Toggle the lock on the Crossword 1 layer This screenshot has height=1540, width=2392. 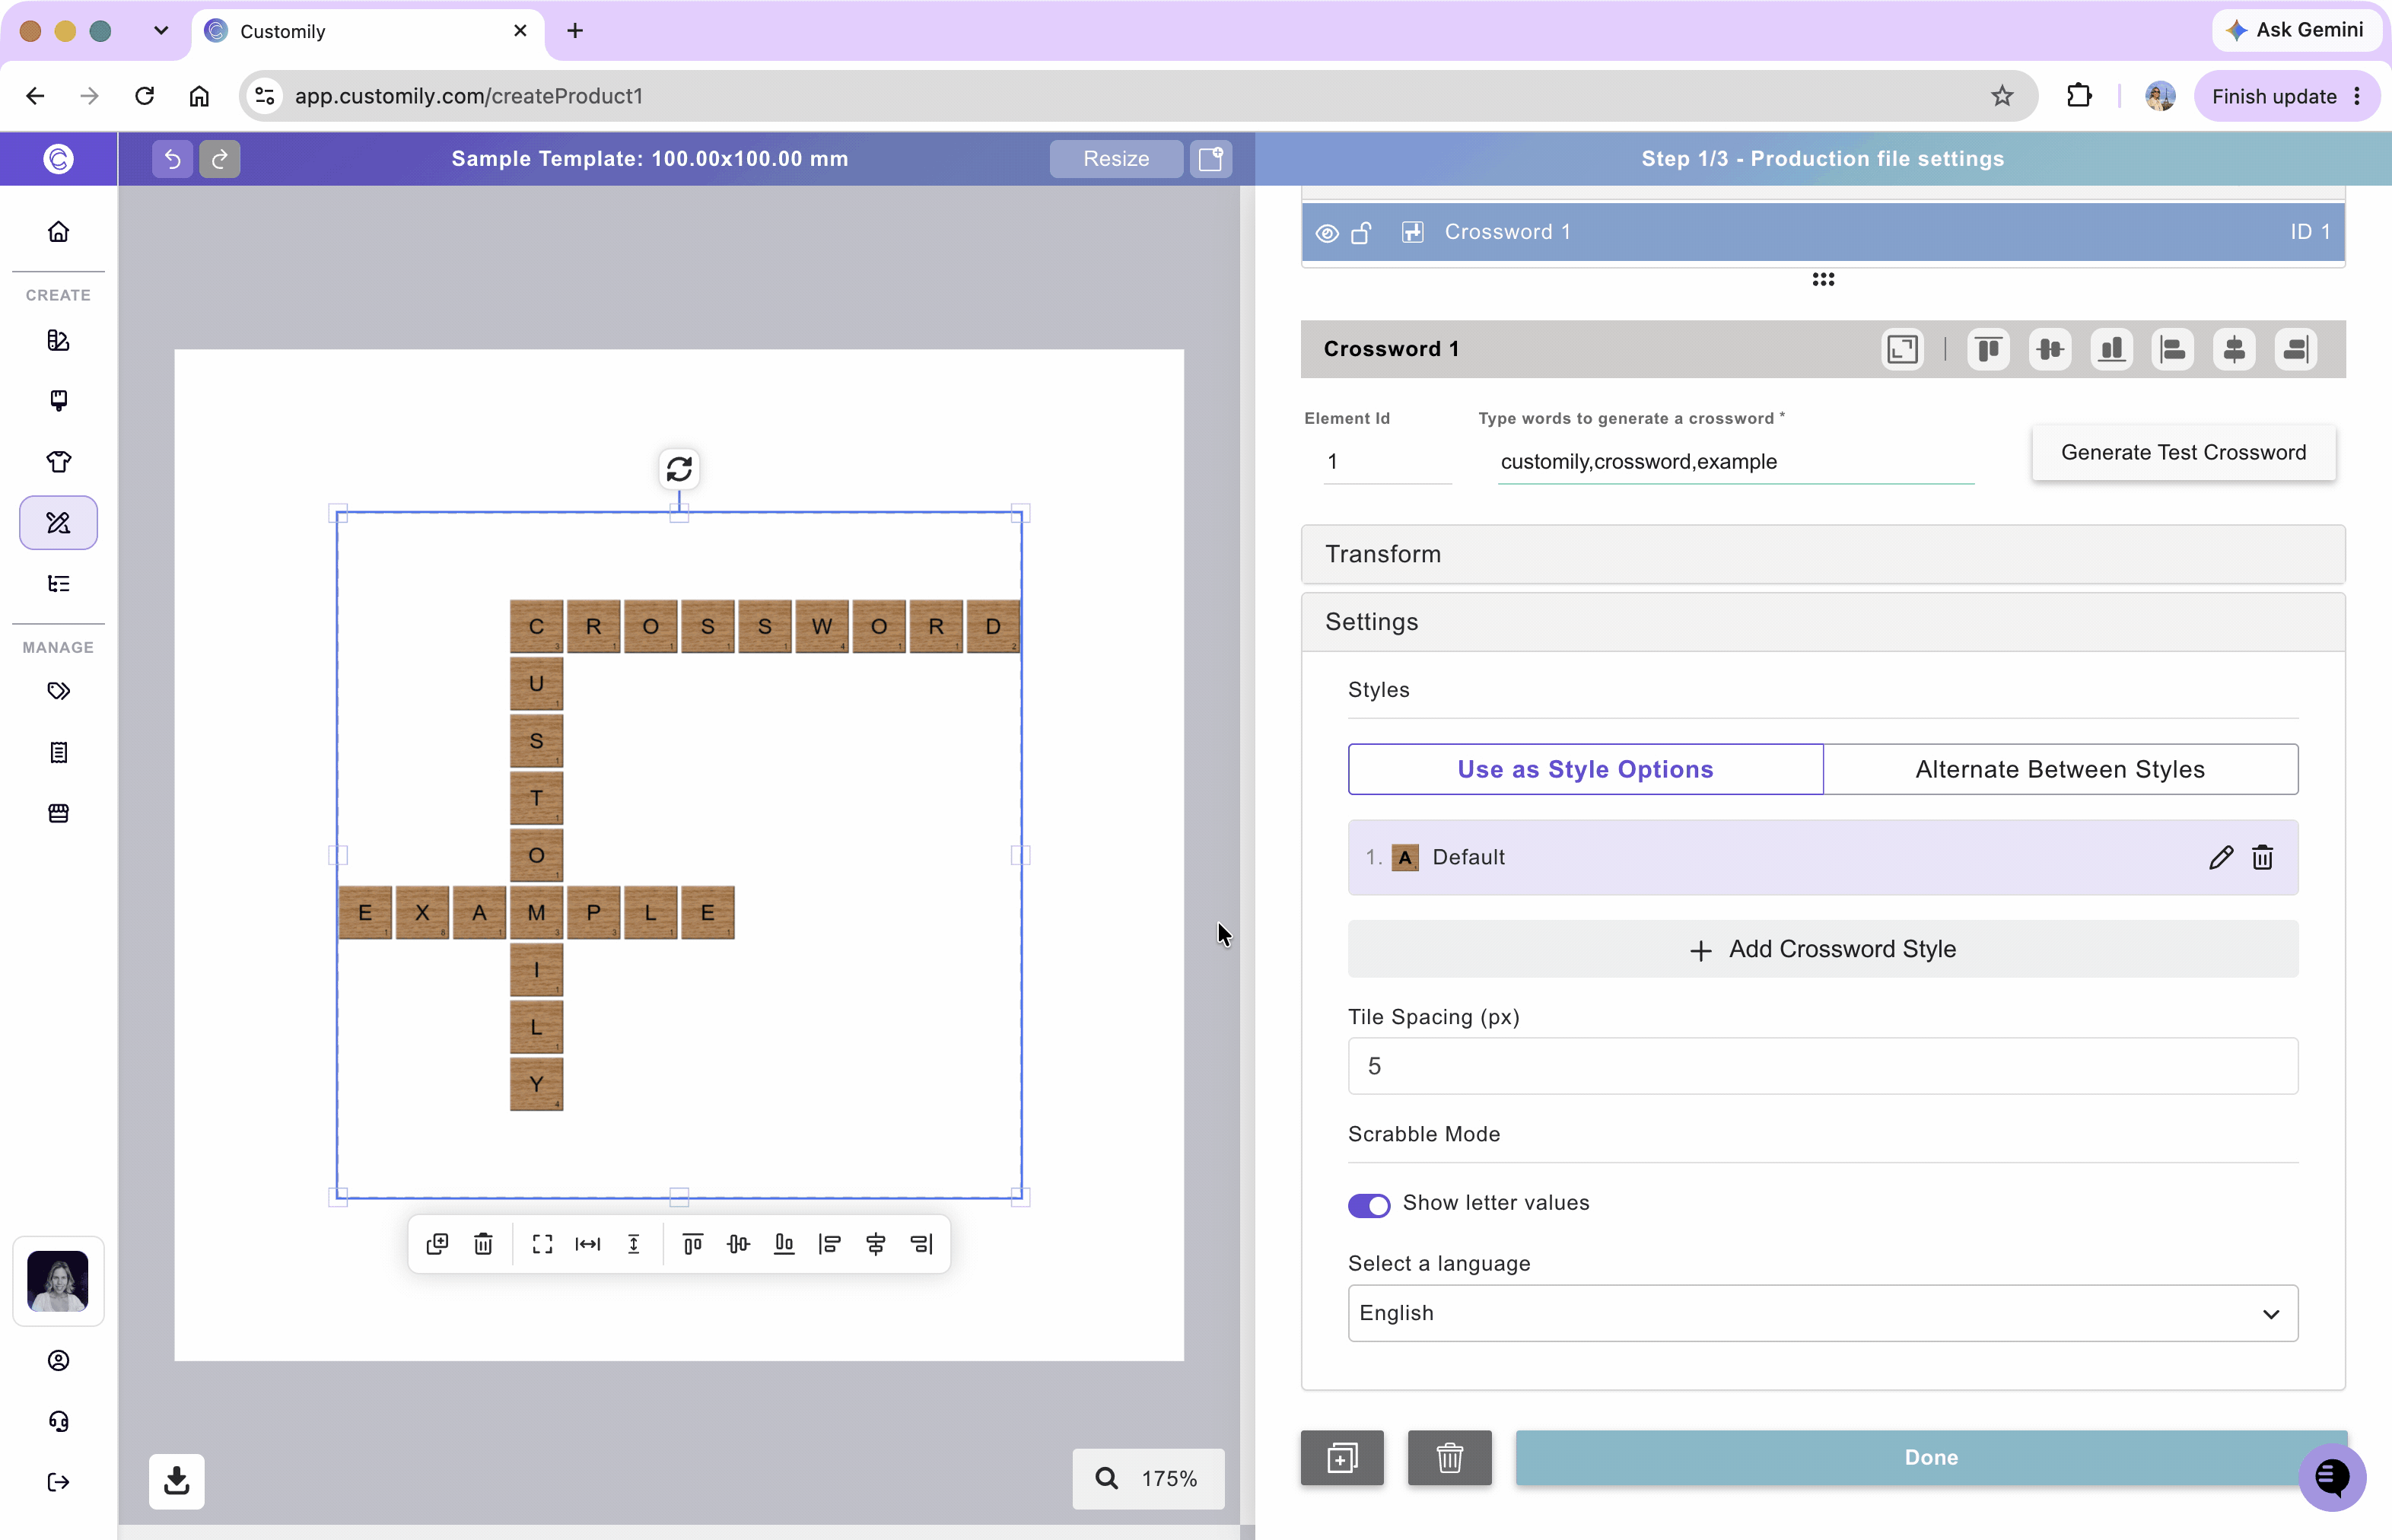click(x=1361, y=233)
